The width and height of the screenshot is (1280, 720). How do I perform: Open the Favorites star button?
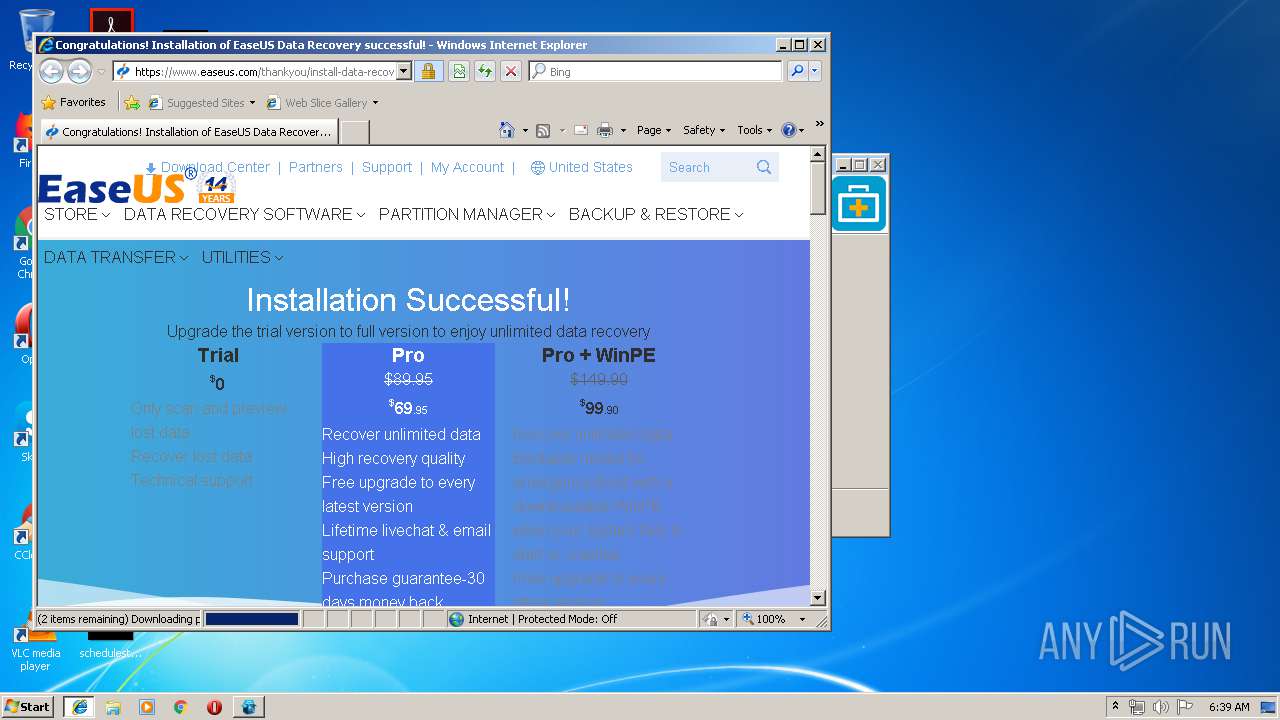pos(73,102)
